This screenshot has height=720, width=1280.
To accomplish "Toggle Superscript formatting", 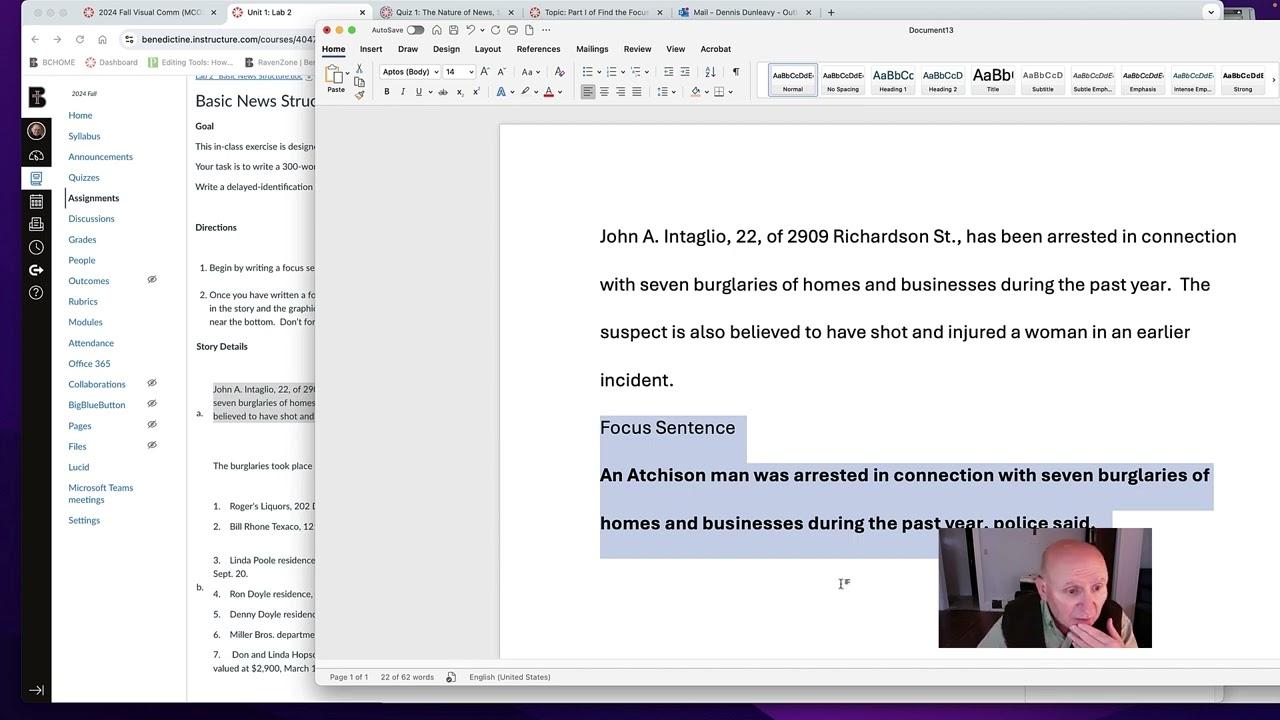I will [x=475, y=92].
